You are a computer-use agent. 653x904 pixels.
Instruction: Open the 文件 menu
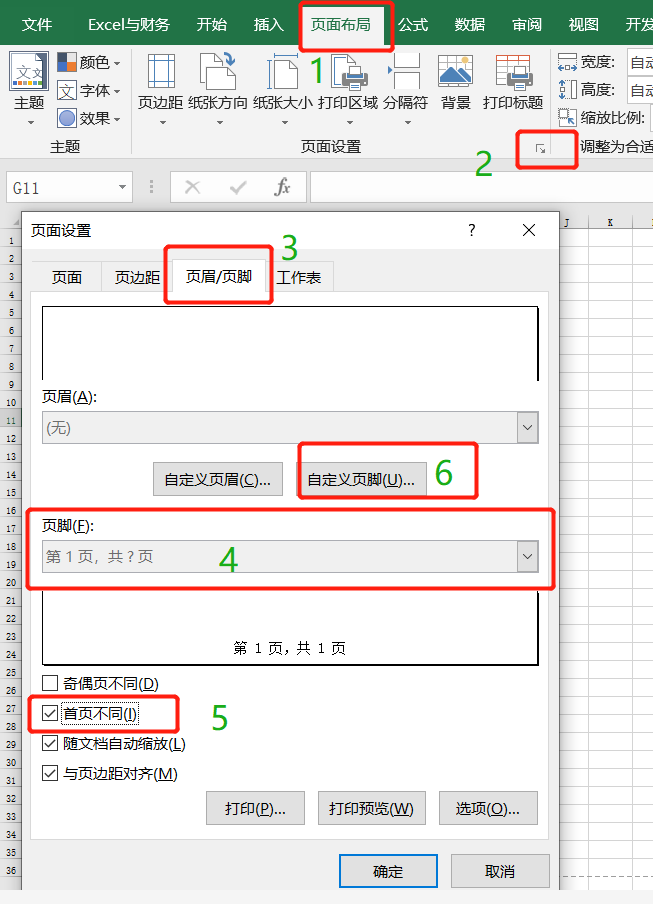37,25
